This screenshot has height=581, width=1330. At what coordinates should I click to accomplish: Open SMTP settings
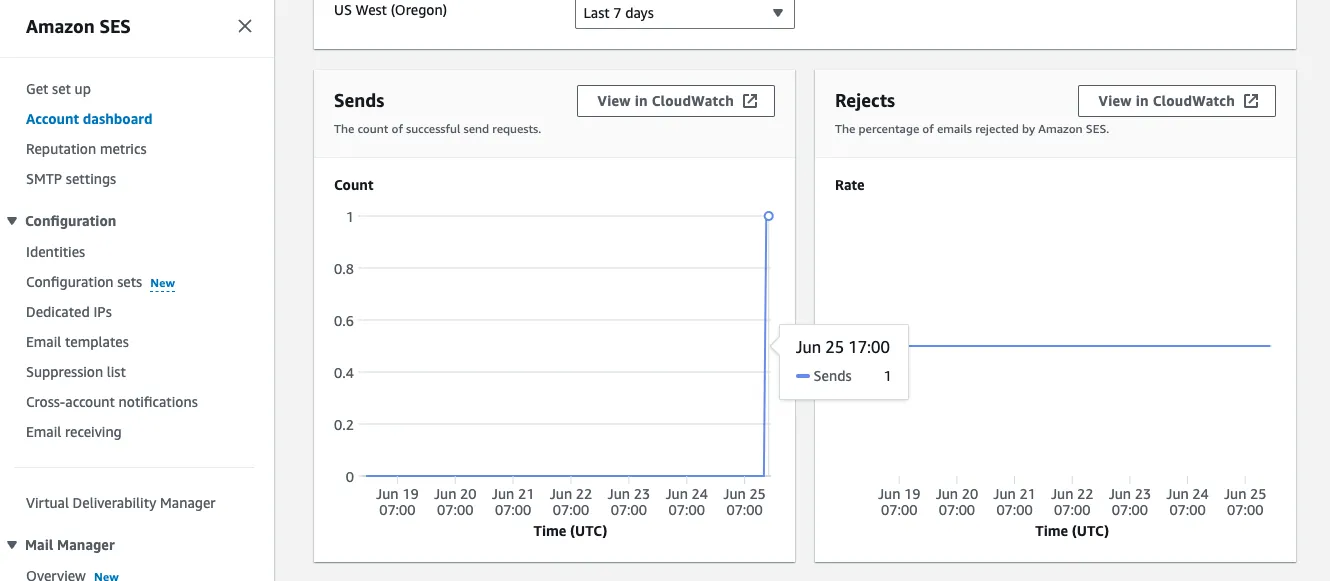[x=71, y=179]
